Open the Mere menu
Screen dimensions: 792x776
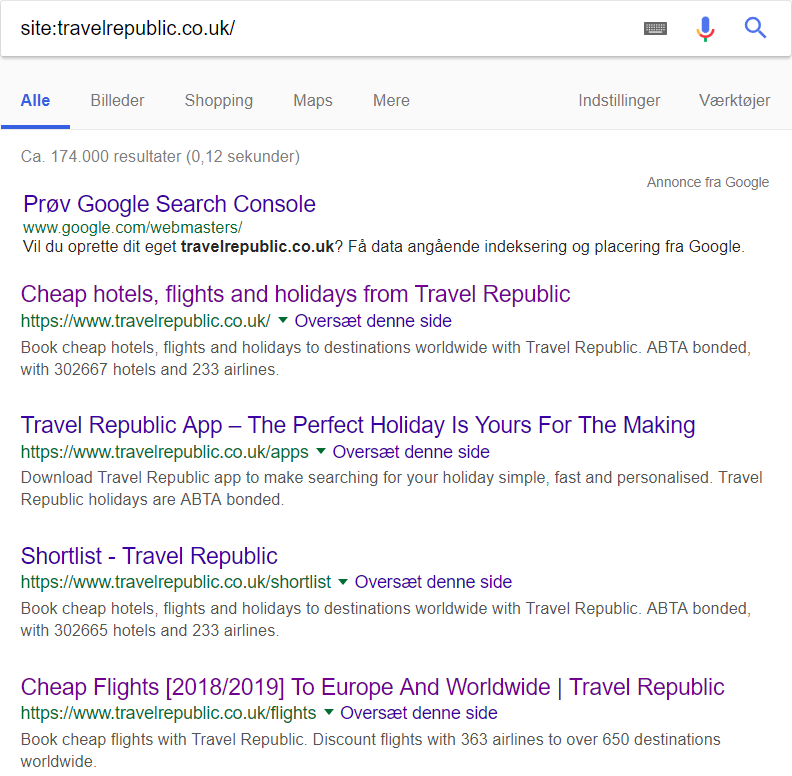391,101
